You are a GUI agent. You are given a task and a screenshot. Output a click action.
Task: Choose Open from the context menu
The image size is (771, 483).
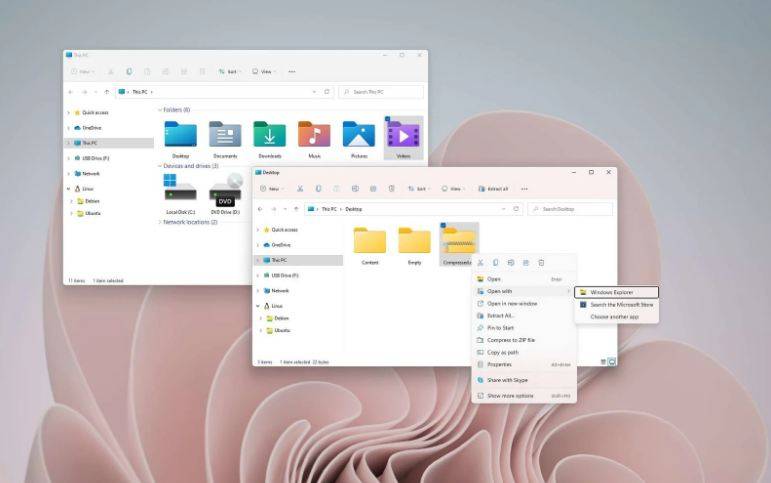(x=524, y=279)
